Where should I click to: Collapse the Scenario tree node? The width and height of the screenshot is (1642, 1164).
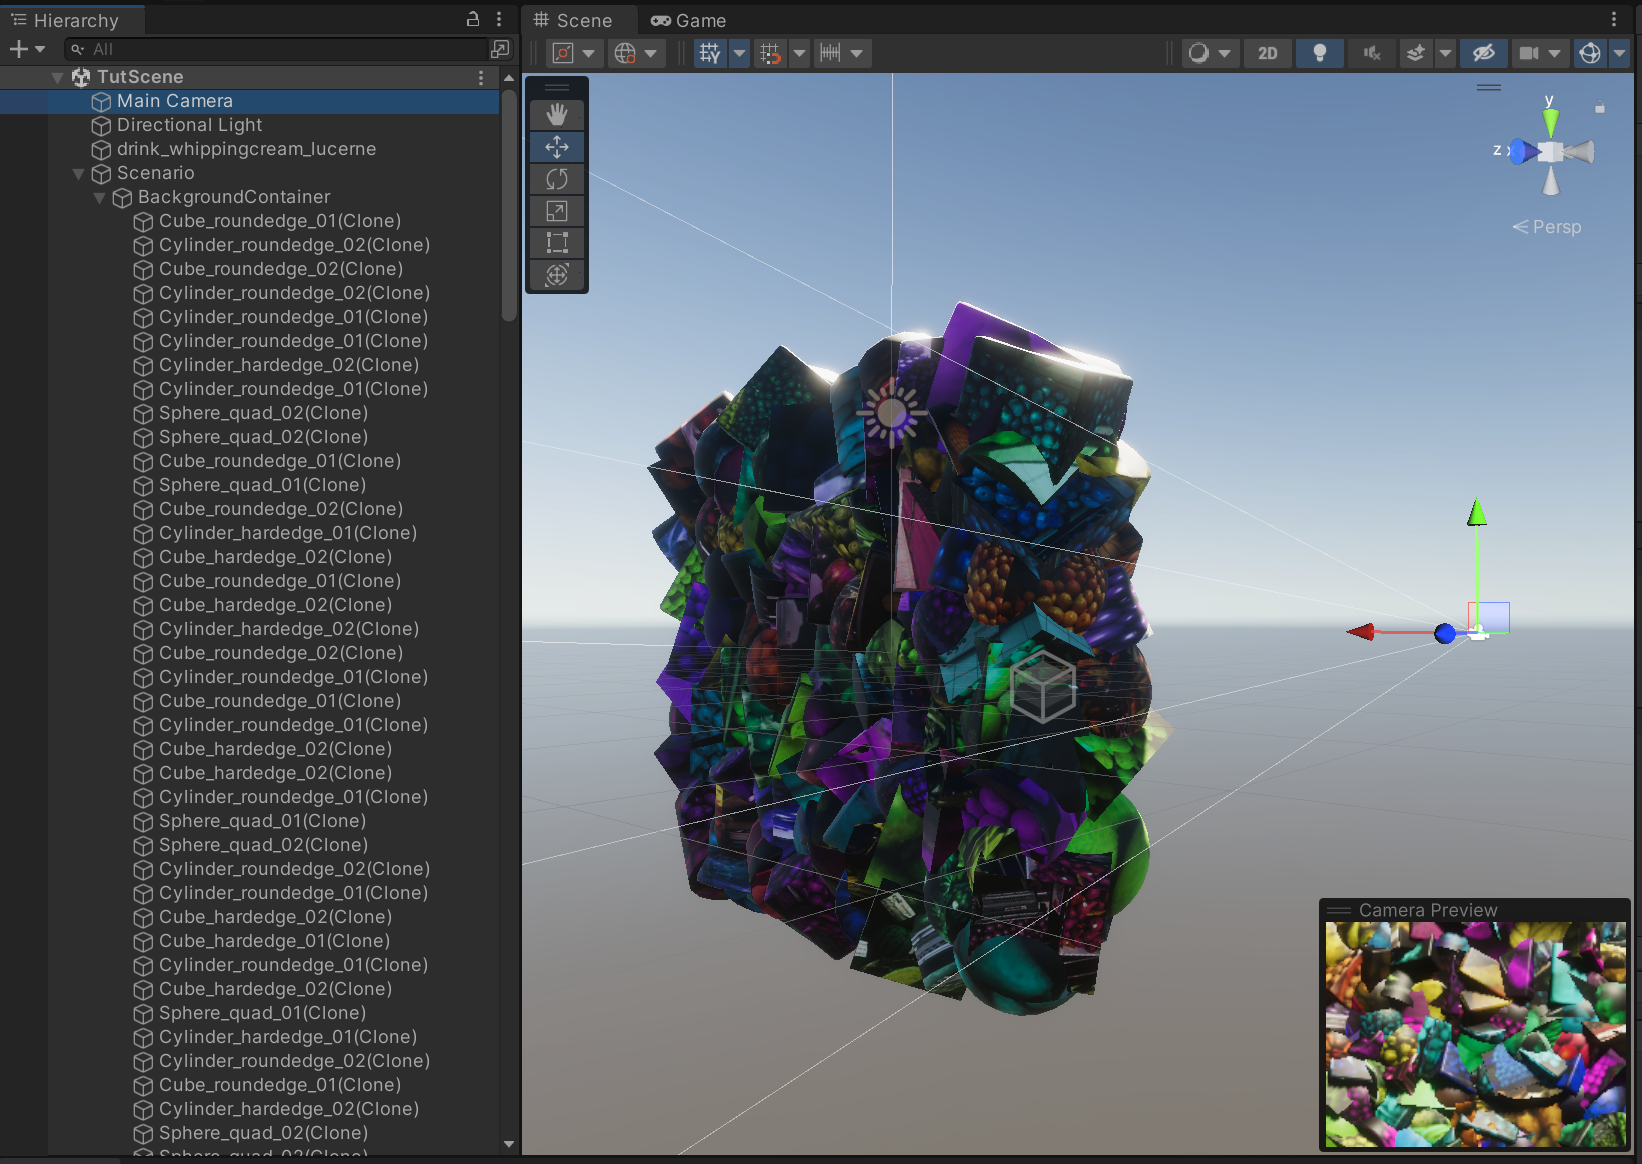(x=79, y=174)
